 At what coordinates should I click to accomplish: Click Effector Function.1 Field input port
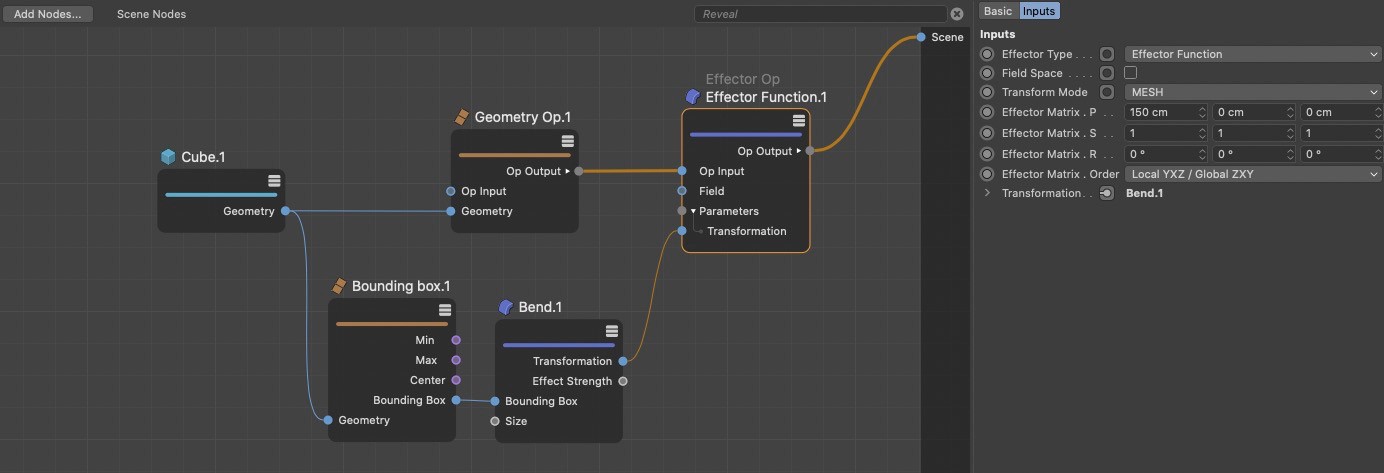coord(682,191)
